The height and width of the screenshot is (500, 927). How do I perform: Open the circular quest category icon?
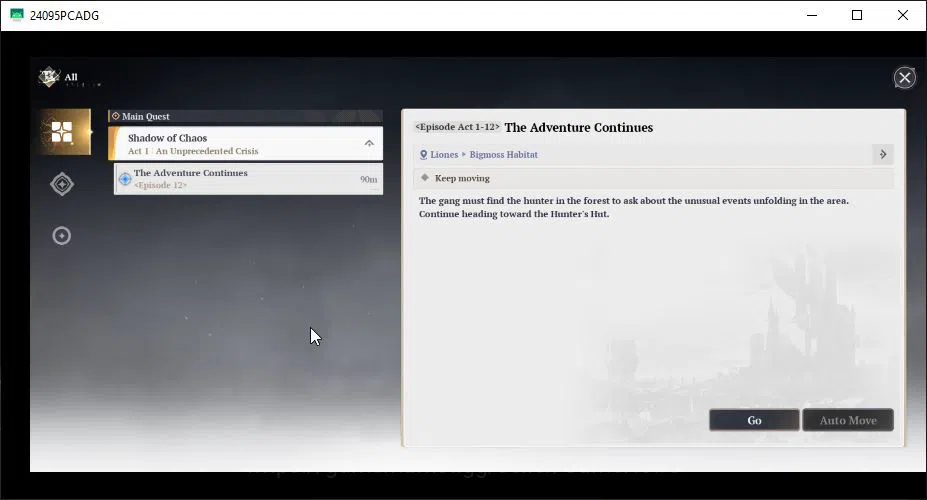pos(61,236)
